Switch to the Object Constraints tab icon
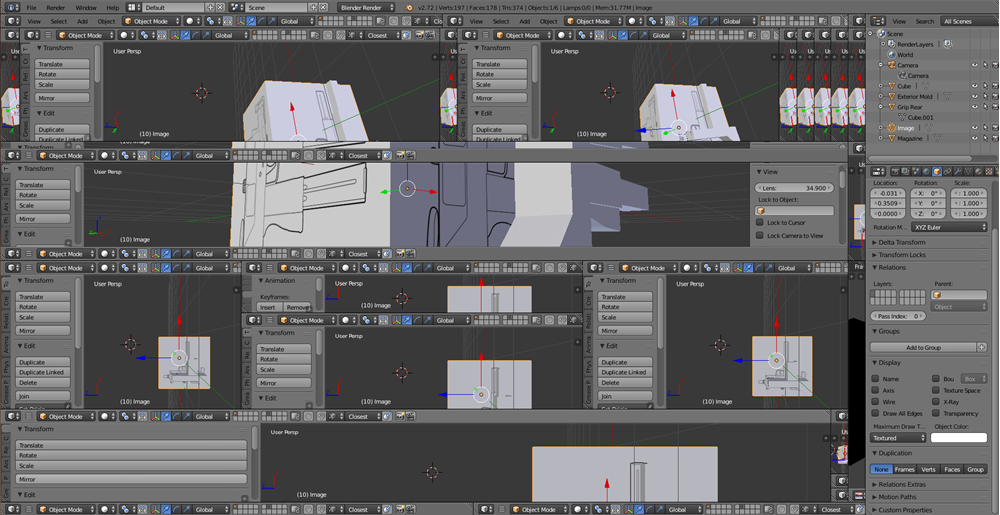 (x=946, y=171)
